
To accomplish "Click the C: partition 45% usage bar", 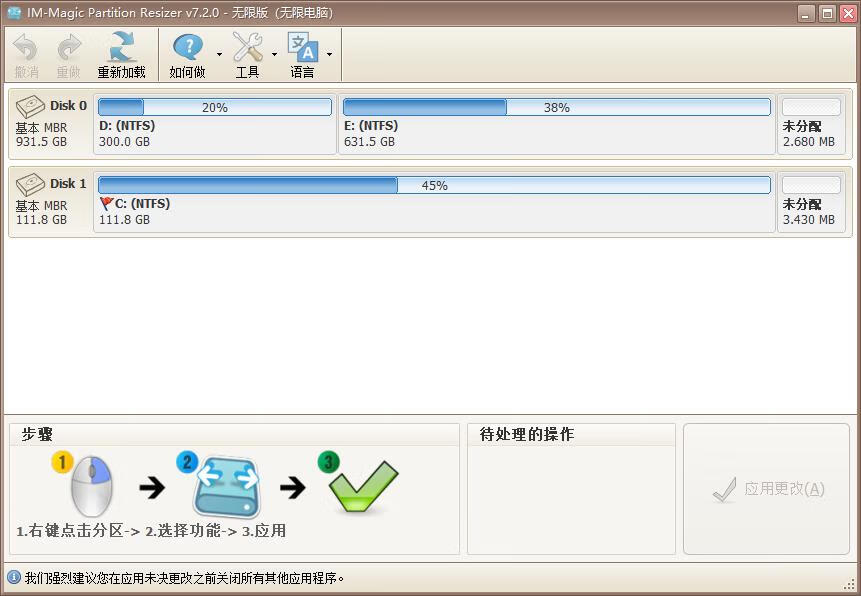I will coord(434,185).
